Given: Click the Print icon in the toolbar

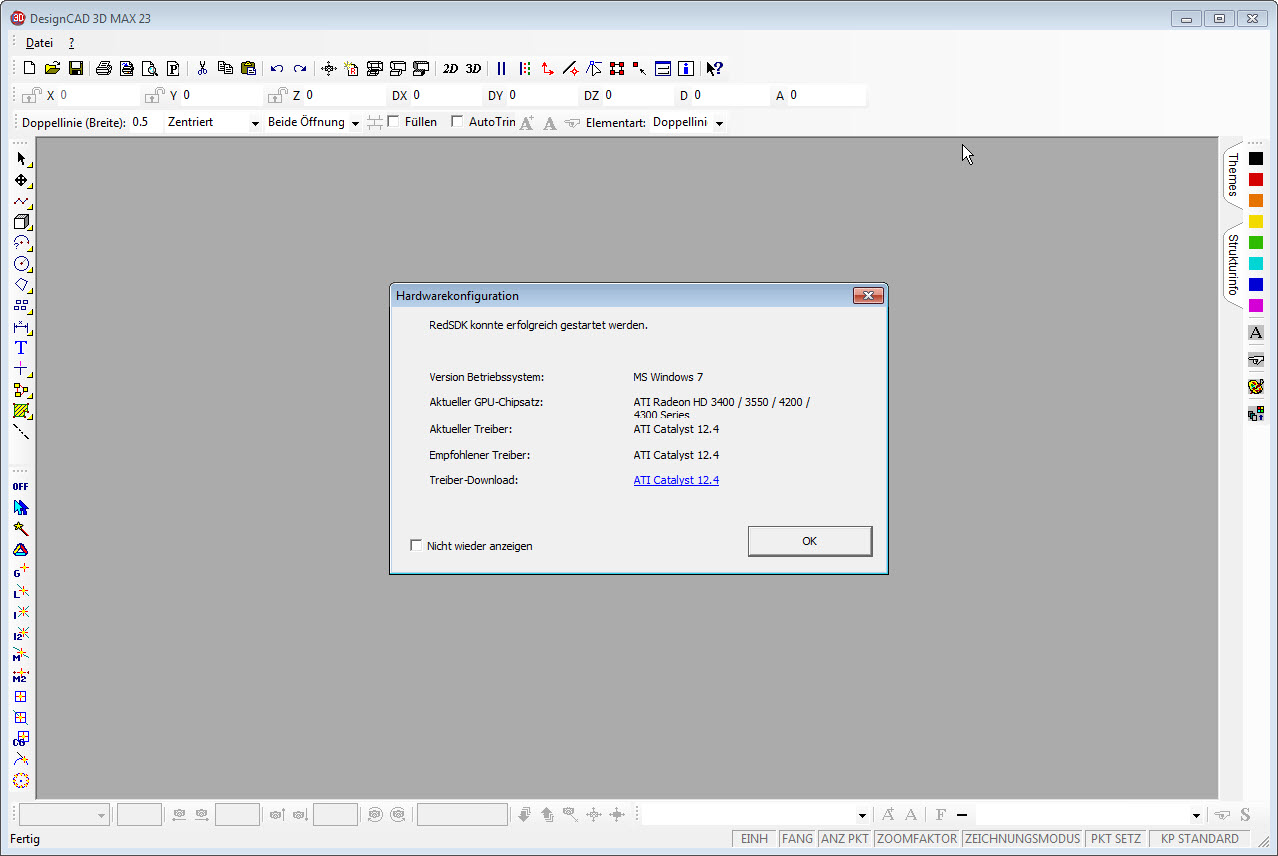Looking at the screenshot, I should pos(103,68).
